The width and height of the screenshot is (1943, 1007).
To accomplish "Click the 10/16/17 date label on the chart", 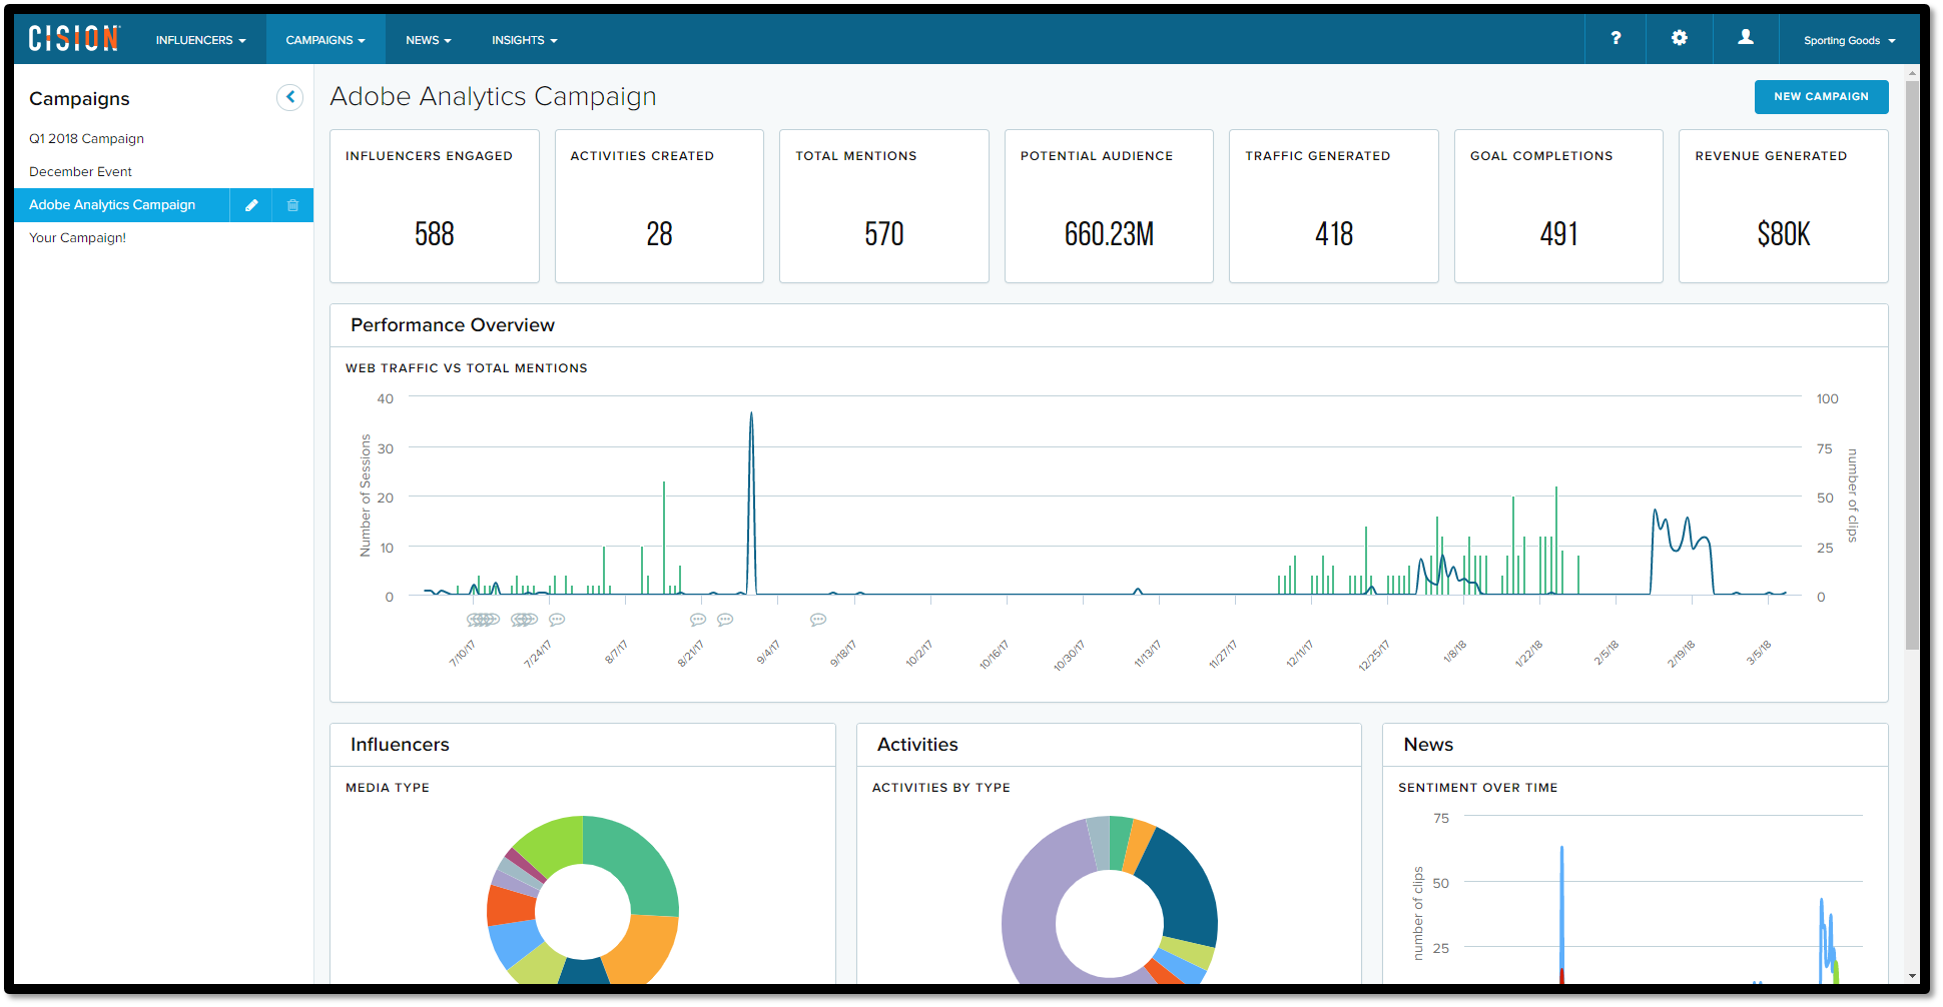I will tap(993, 655).
